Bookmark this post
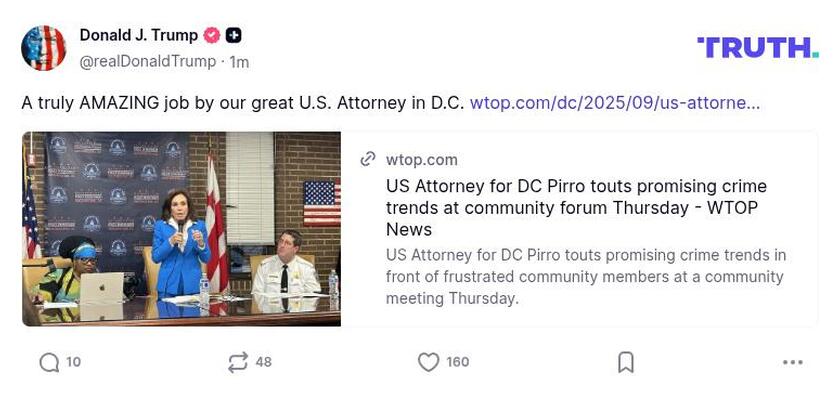 (x=626, y=362)
